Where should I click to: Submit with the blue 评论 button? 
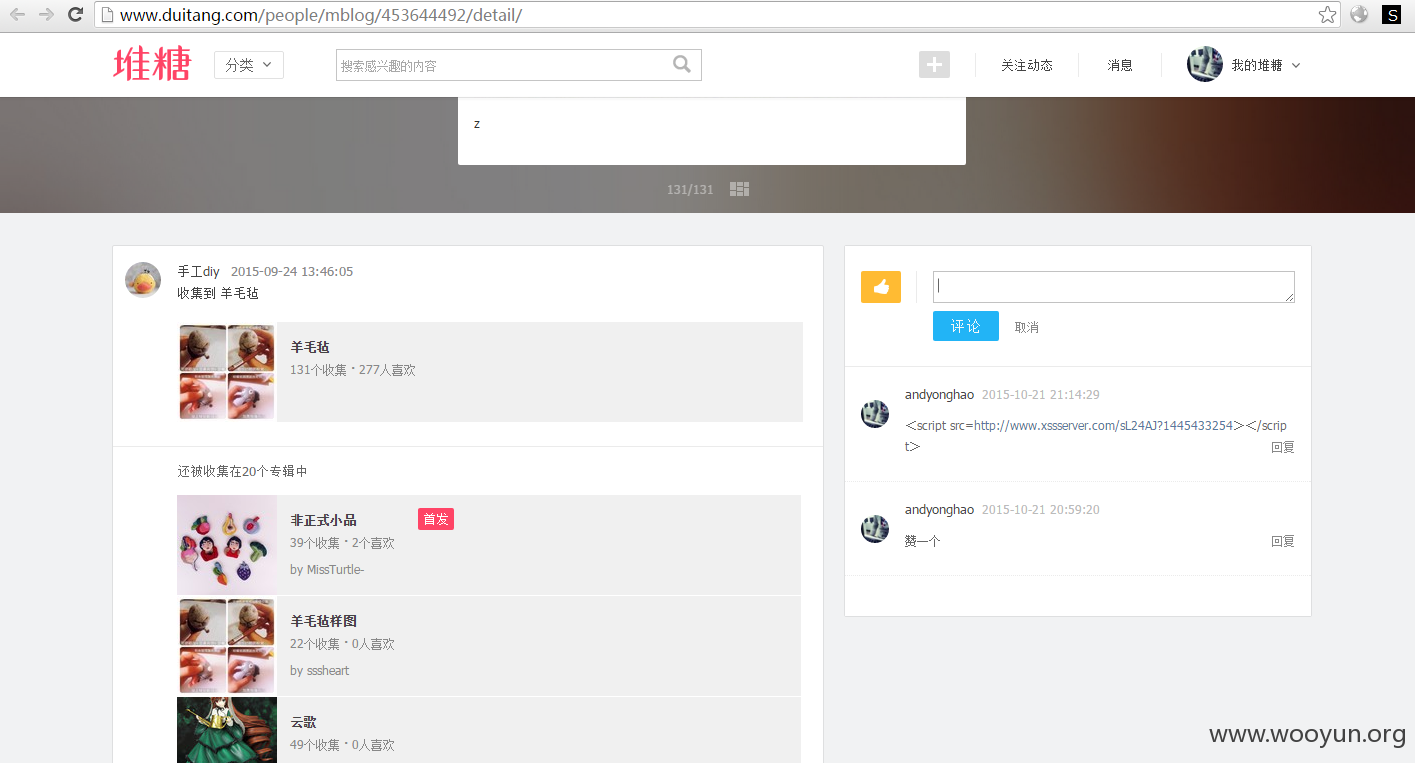click(x=966, y=326)
